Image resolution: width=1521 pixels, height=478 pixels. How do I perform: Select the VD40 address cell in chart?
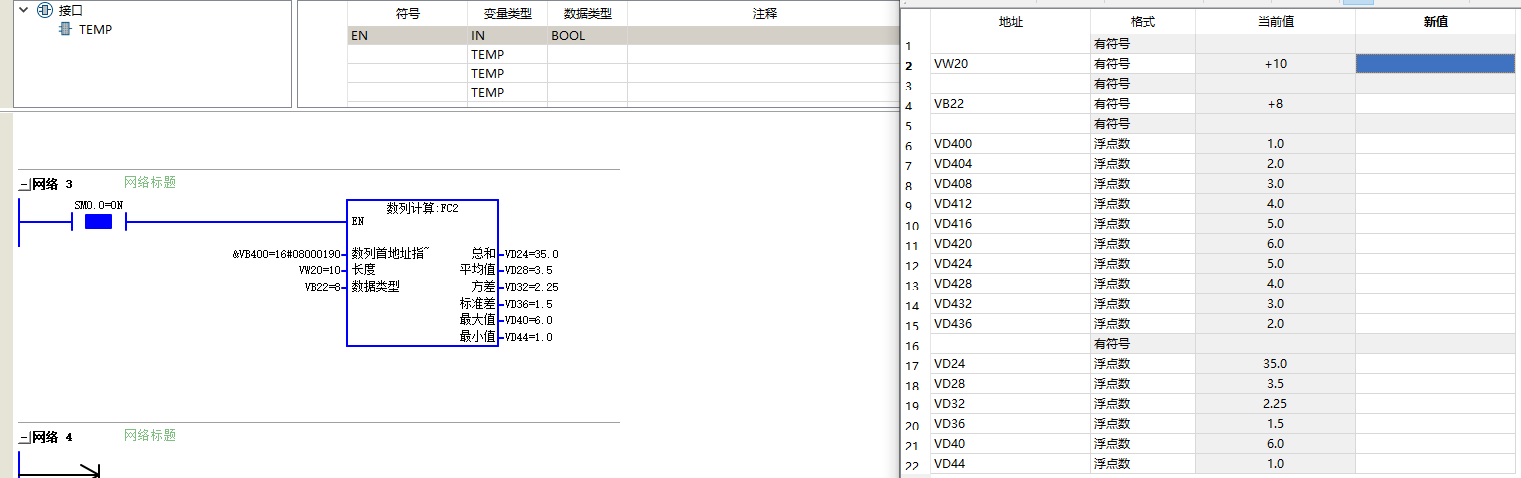pos(1010,444)
